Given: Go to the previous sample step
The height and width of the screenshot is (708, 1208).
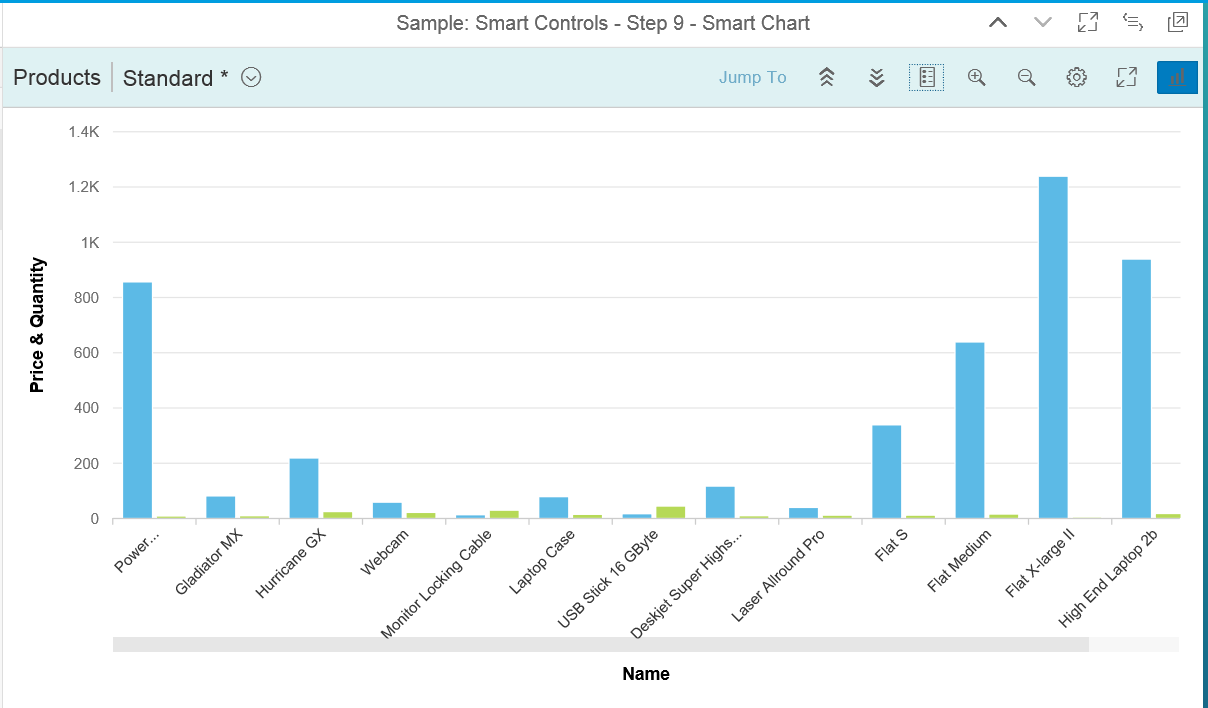Looking at the screenshot, I should click(x=998, y=23).
